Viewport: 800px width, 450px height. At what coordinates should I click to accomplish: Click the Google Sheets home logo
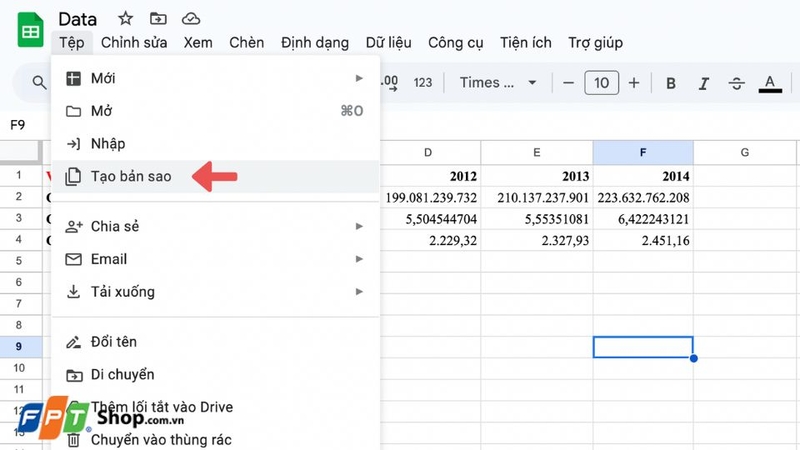[31, 30]
